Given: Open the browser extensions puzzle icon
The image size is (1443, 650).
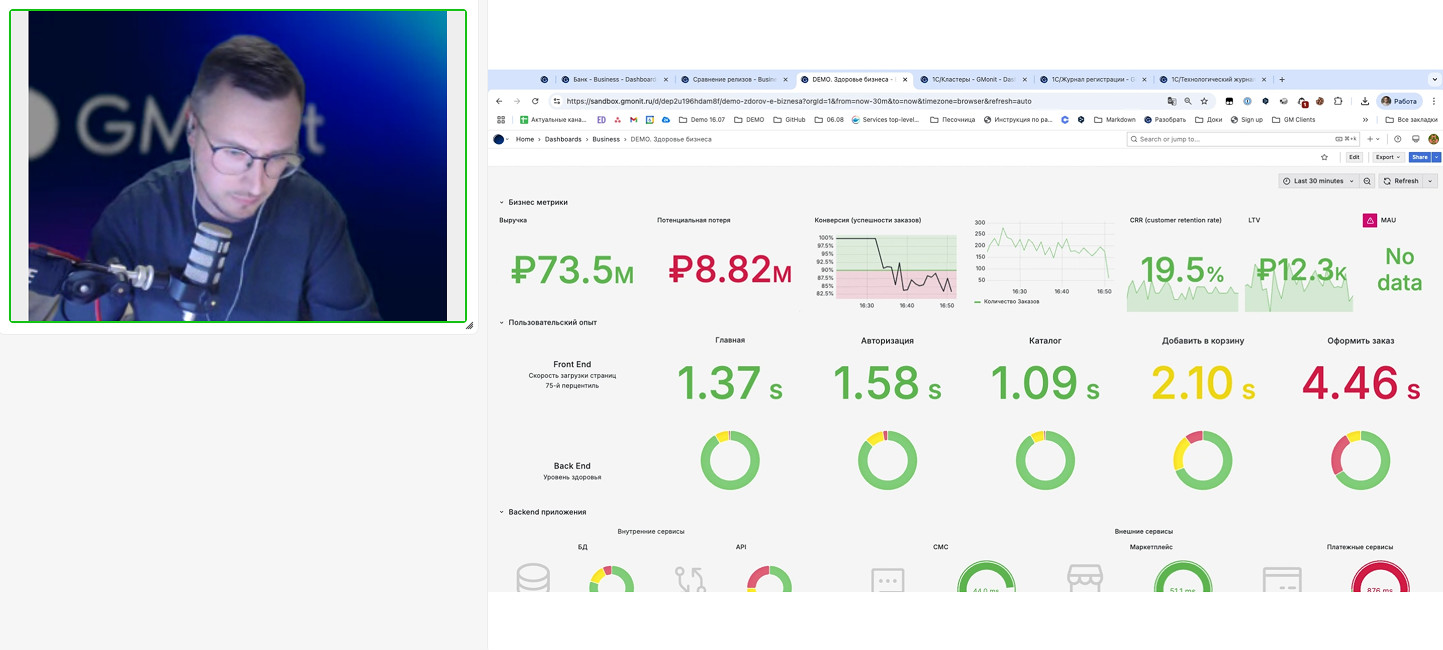Looking at the screenshot, I should pyautogui.click(x=1338, y=101).
